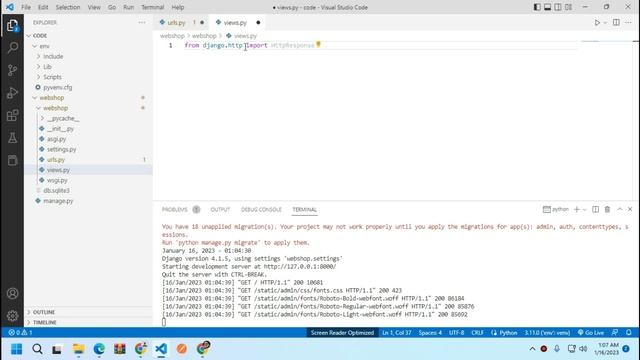
Task: Click the Ln 1, Col 37 position indicator
Action: 396,333
